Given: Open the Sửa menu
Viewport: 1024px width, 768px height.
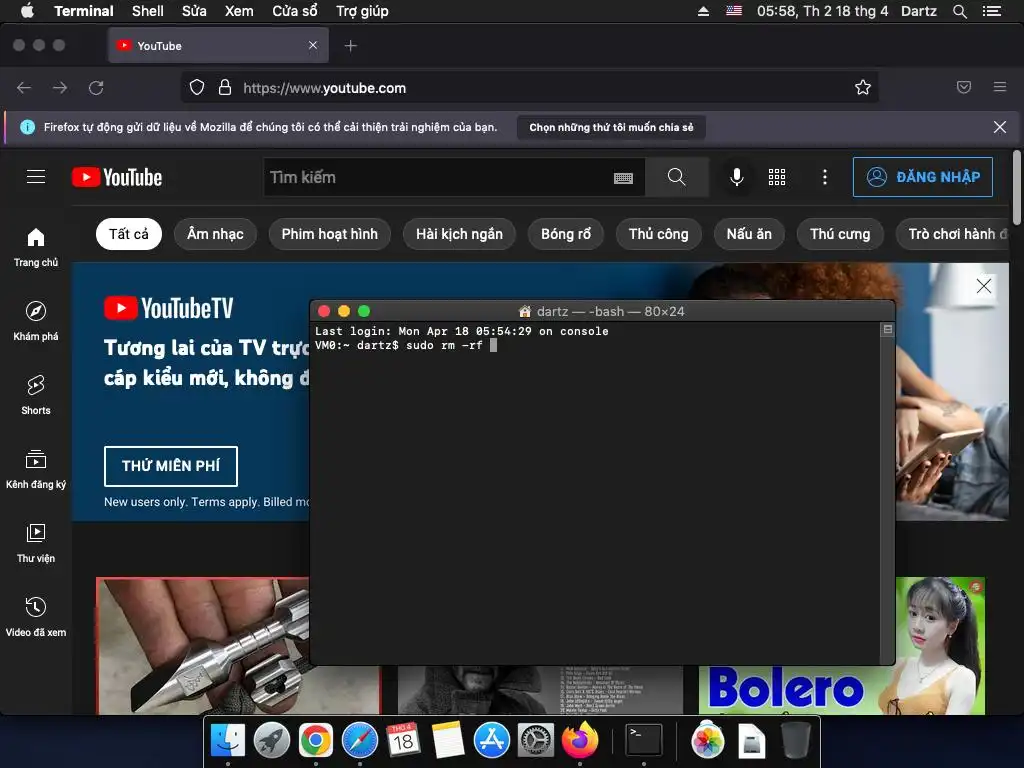Looking at the screenshot, I should (x=194, y=11).
